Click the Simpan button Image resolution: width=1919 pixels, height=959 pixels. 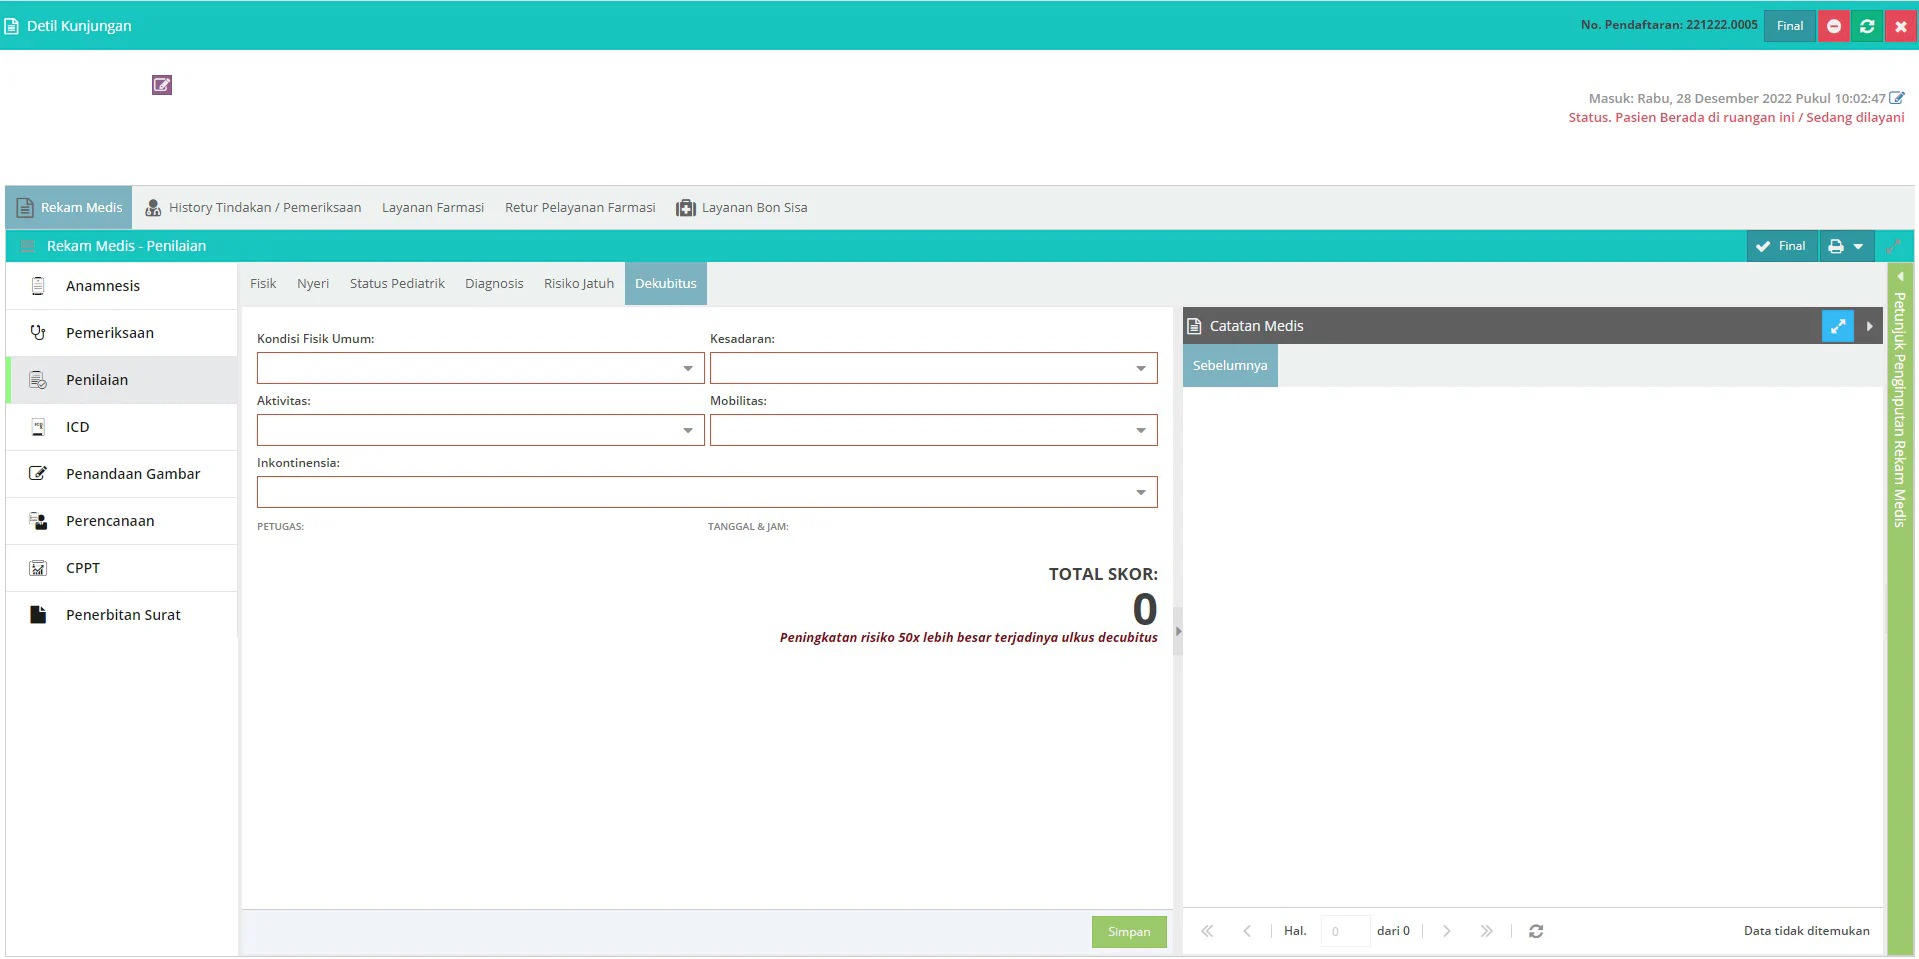click(1129, 932)
